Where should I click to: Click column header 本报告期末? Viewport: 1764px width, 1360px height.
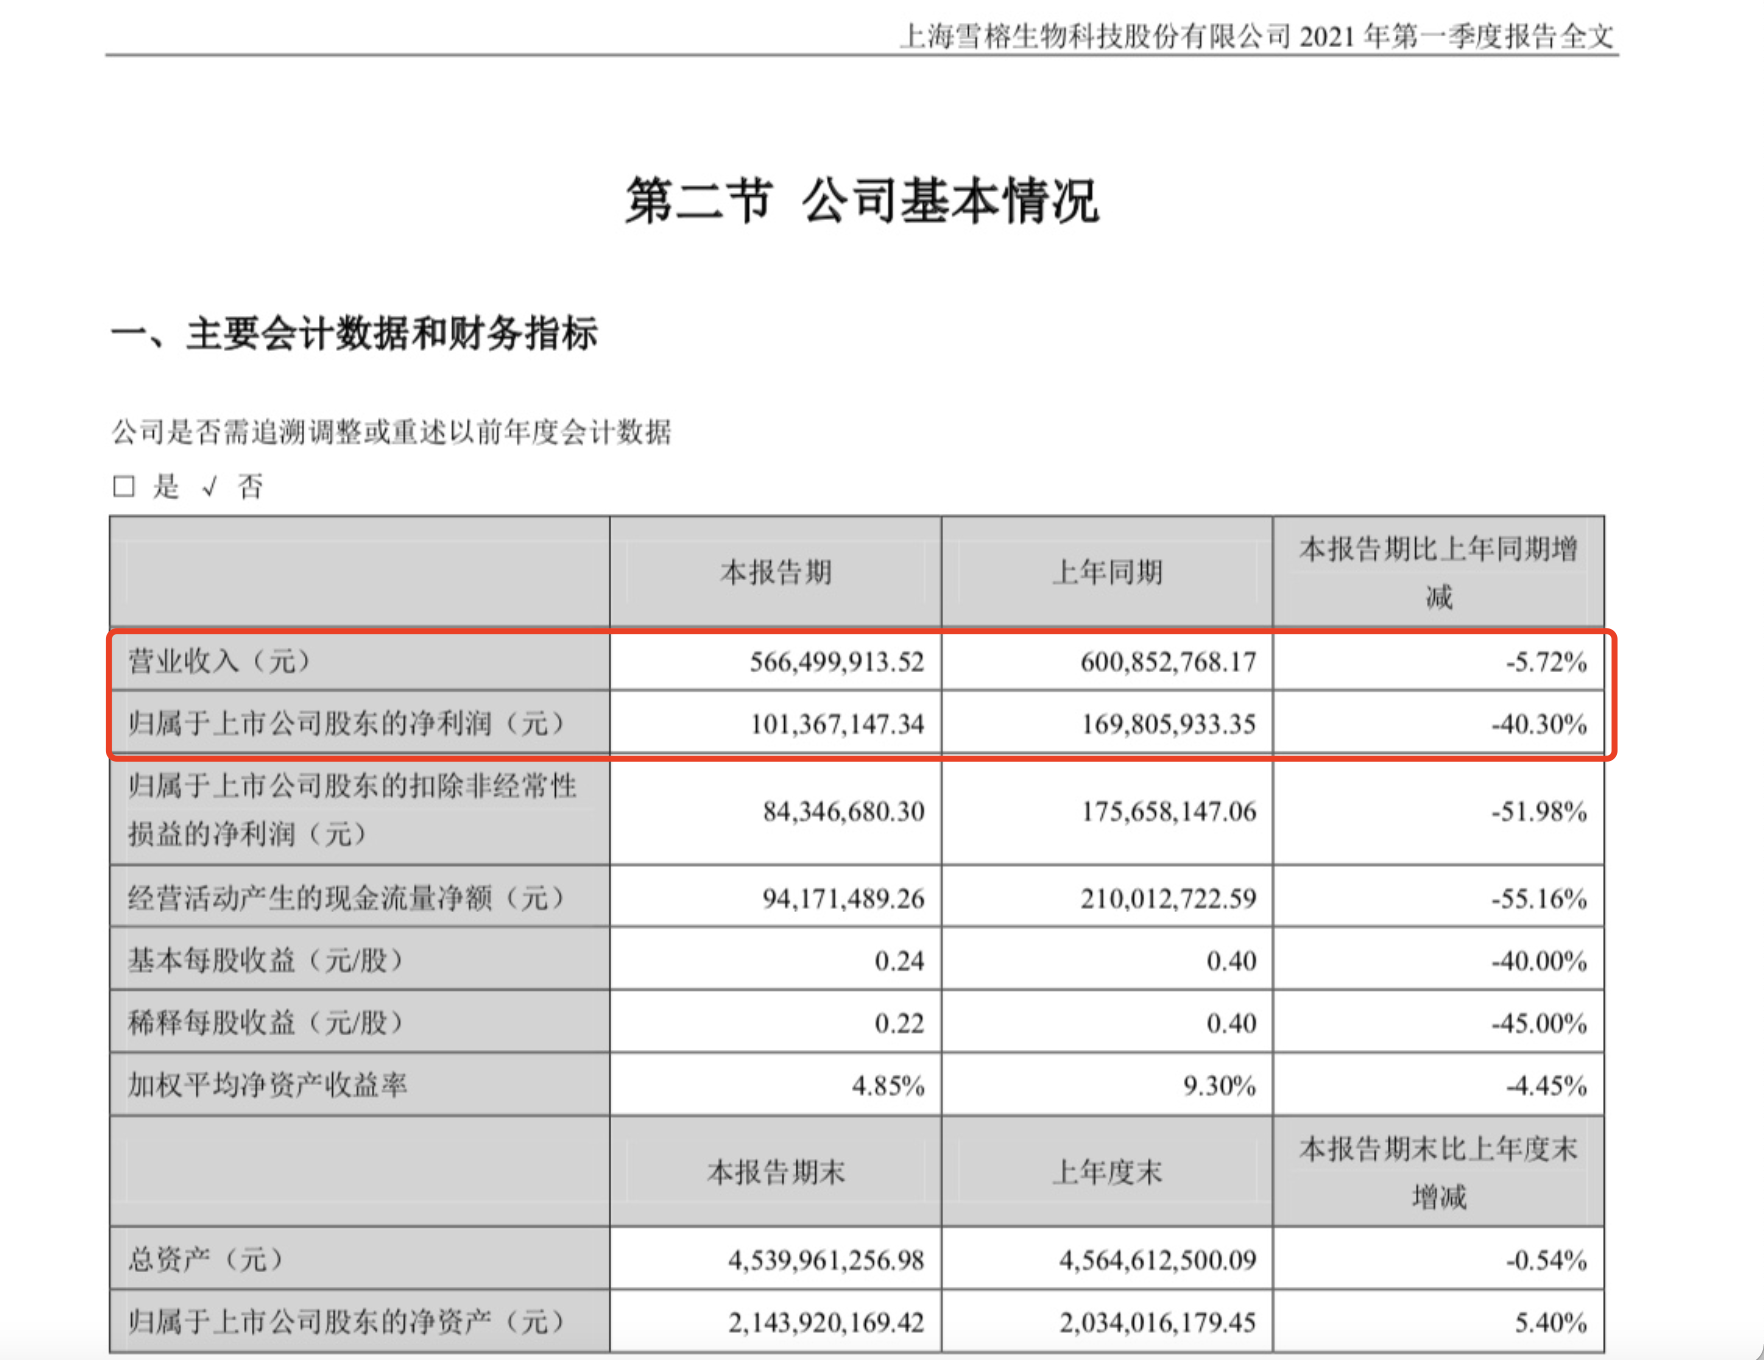[x=776, y=1171]
